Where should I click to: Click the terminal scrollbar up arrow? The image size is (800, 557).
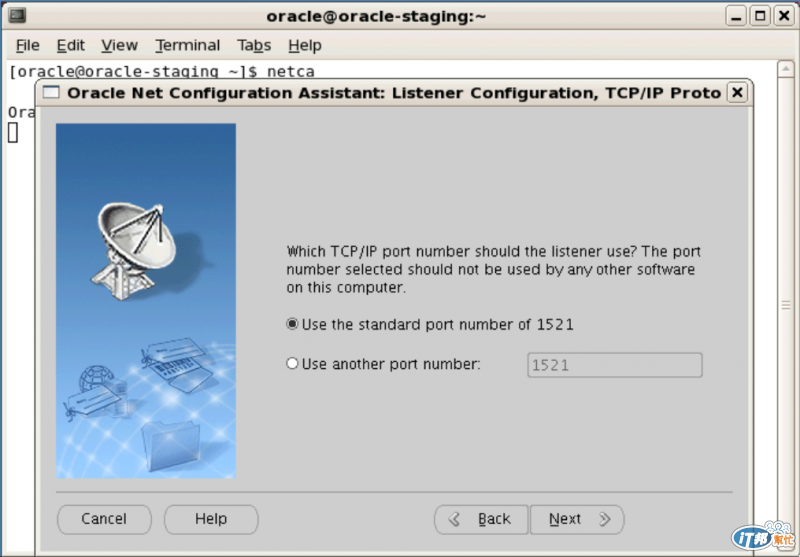pyautogui.click(x=786, y=69)
